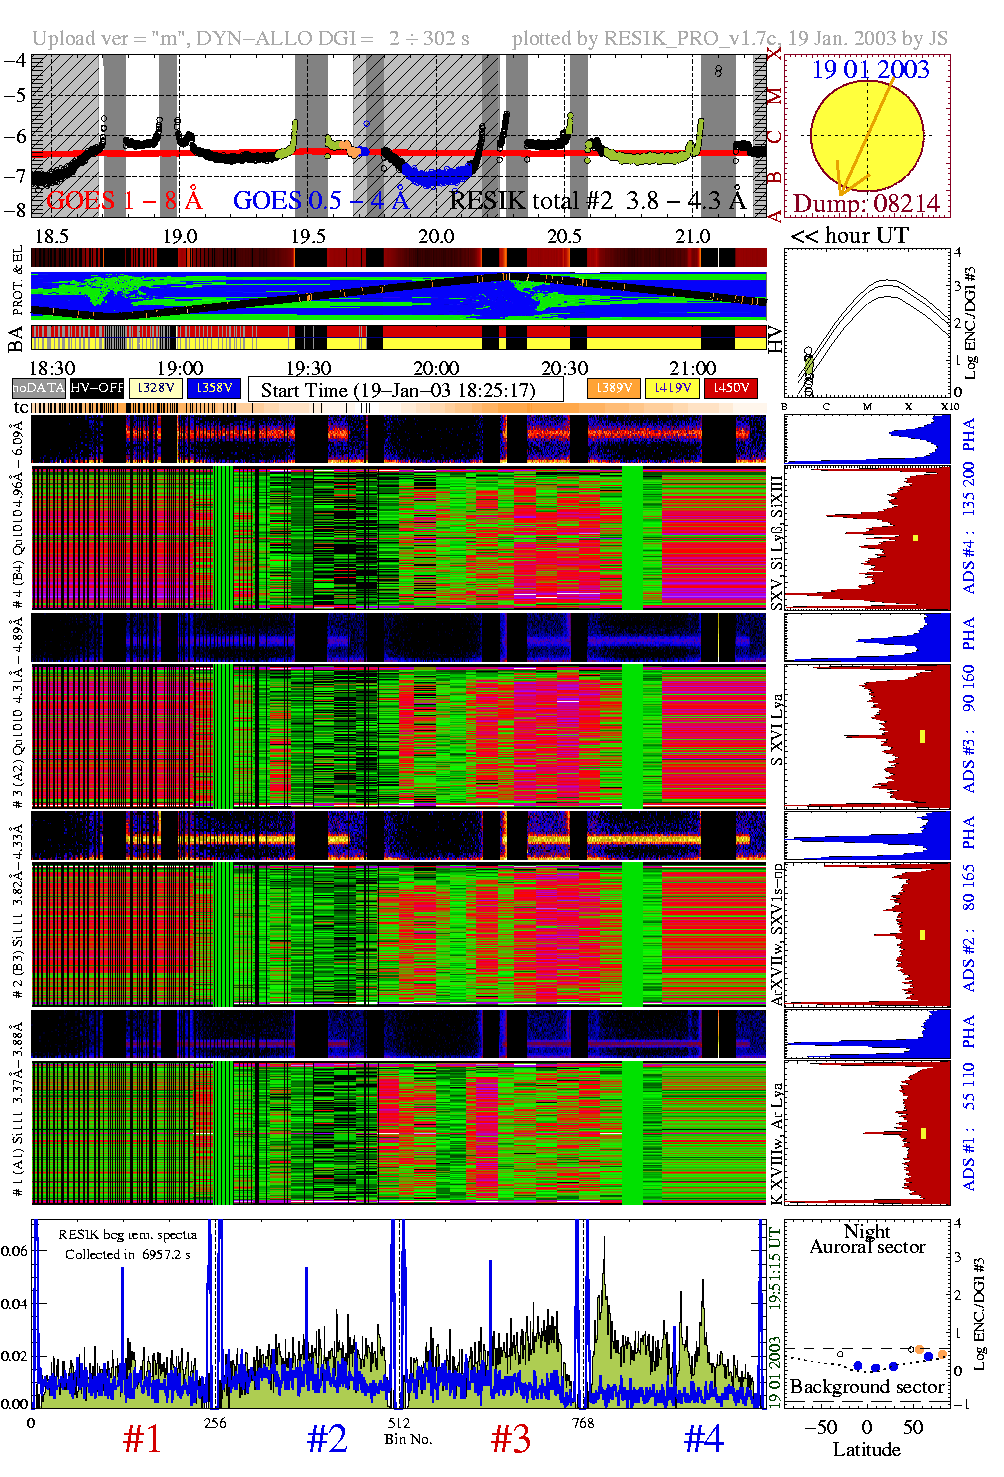Pick the 1358V blue legend swatch
This screenshot has width=1004, height=1477.
pos(214,388)
